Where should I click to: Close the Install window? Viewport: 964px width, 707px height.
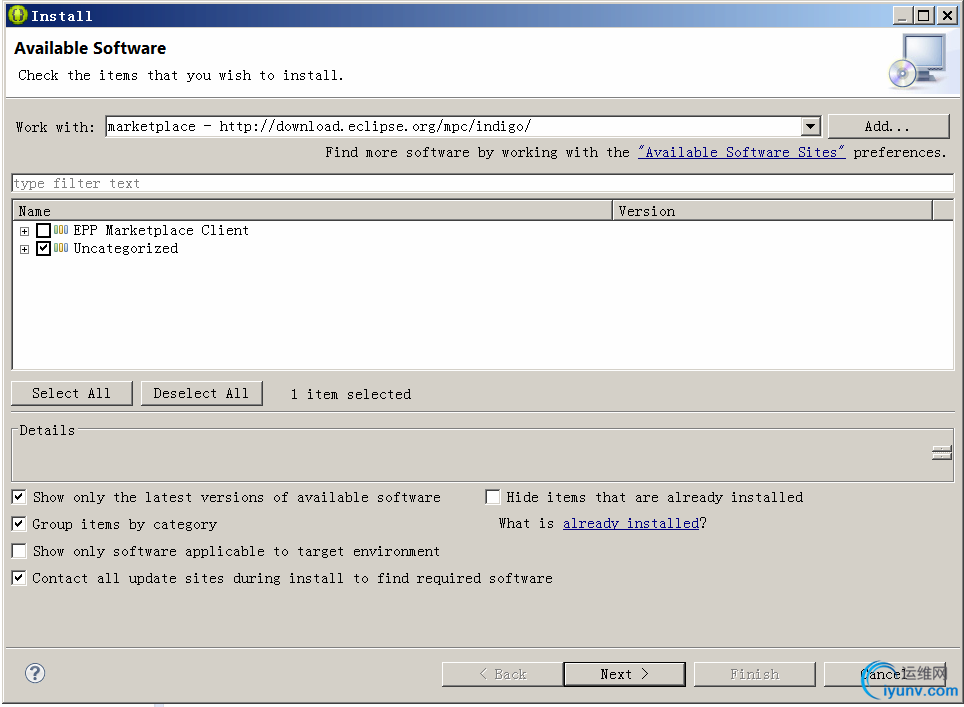[947, 15]
